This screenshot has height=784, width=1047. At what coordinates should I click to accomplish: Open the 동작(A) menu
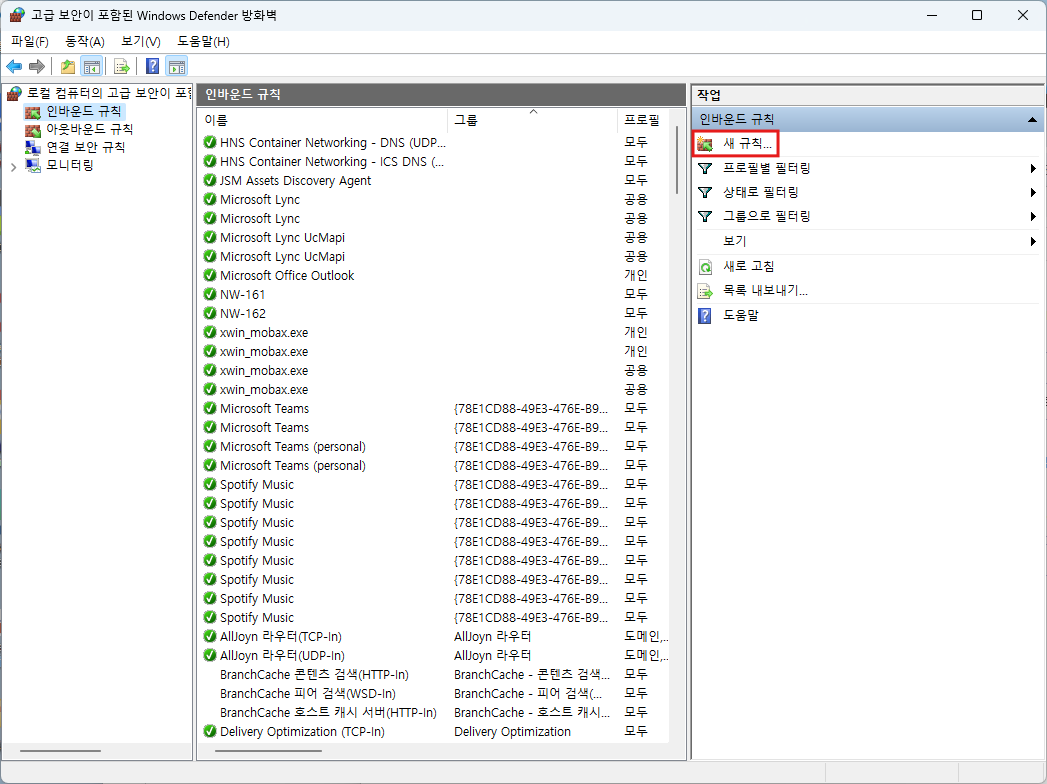tap(85, 41)
